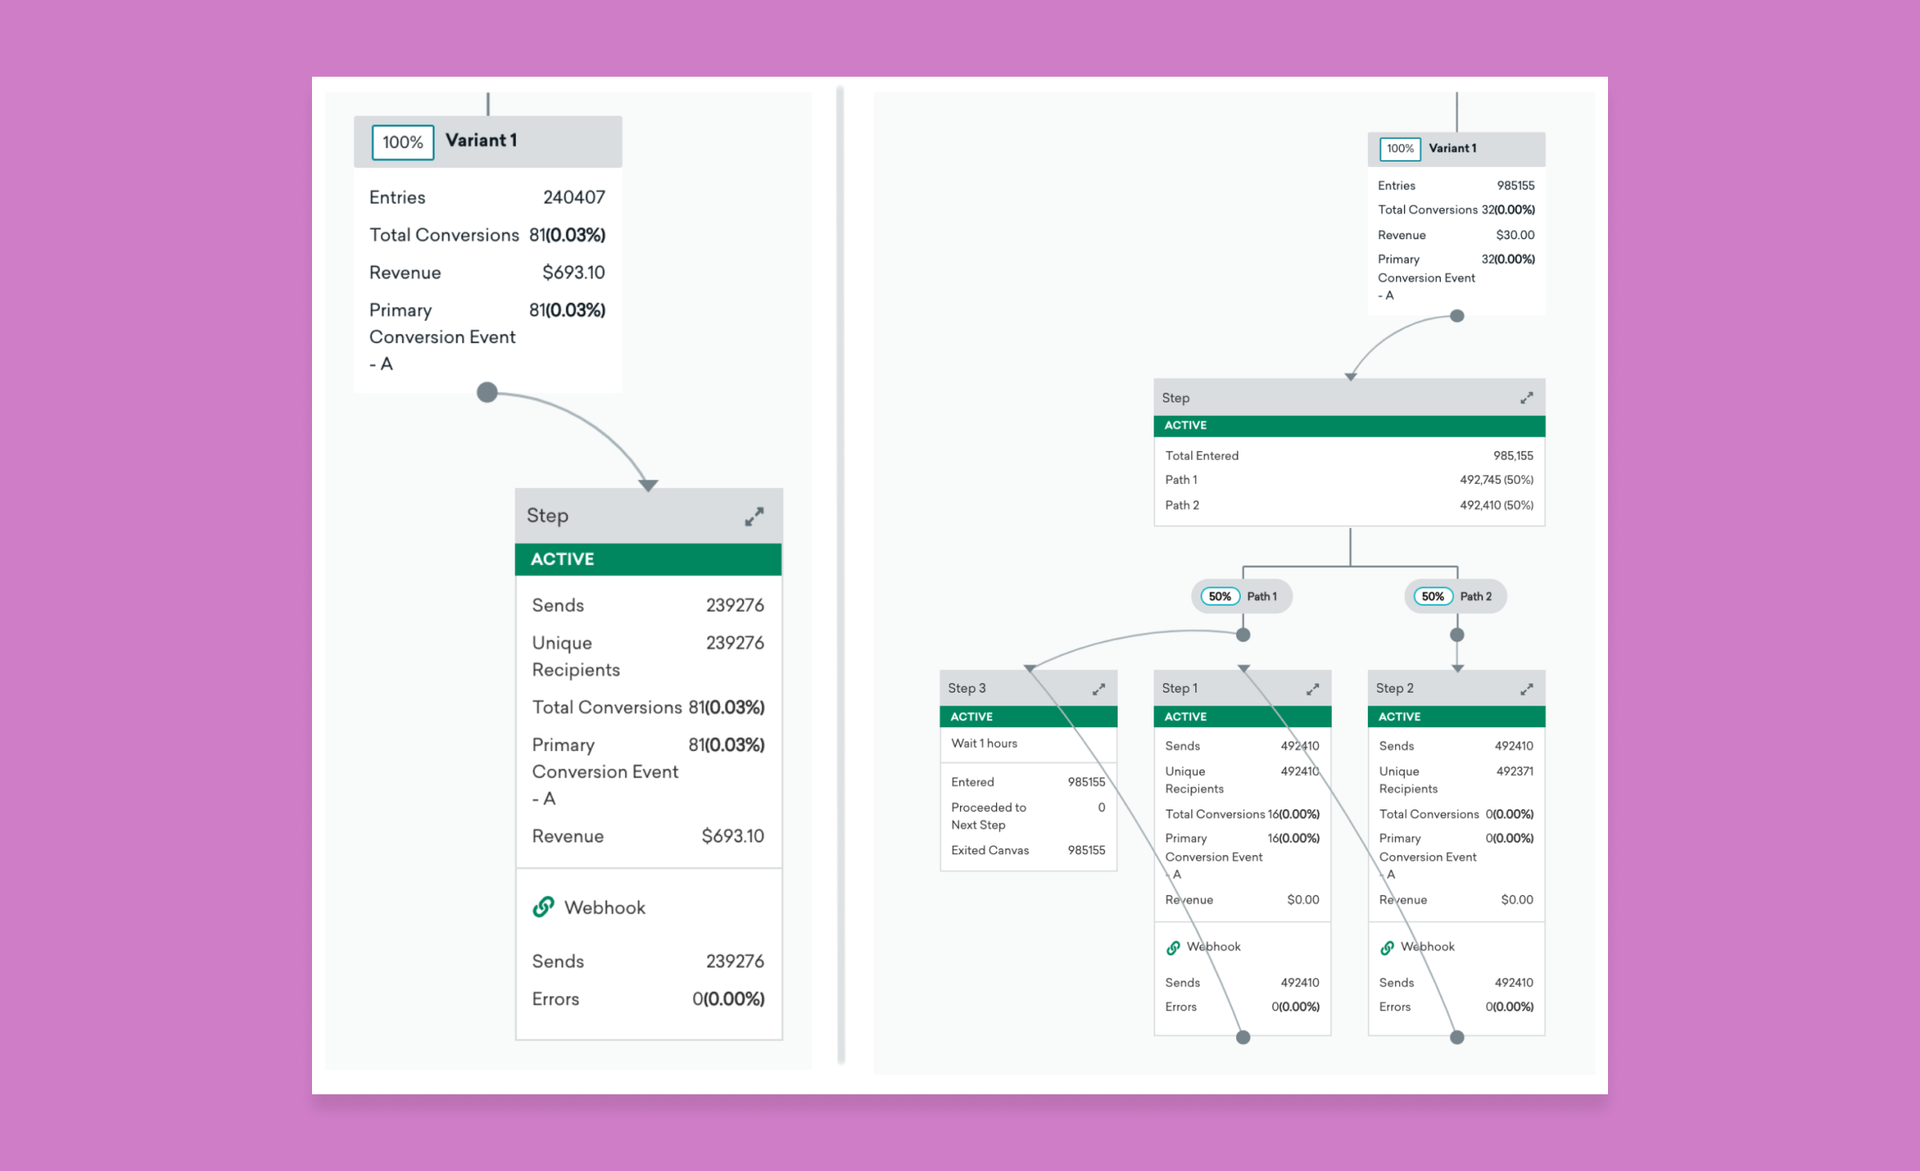Image resolution: width=1920 pixels, height=1171 pixels.
Task: Click the vertical divider between the two panels
Action: tap(840, 575)
